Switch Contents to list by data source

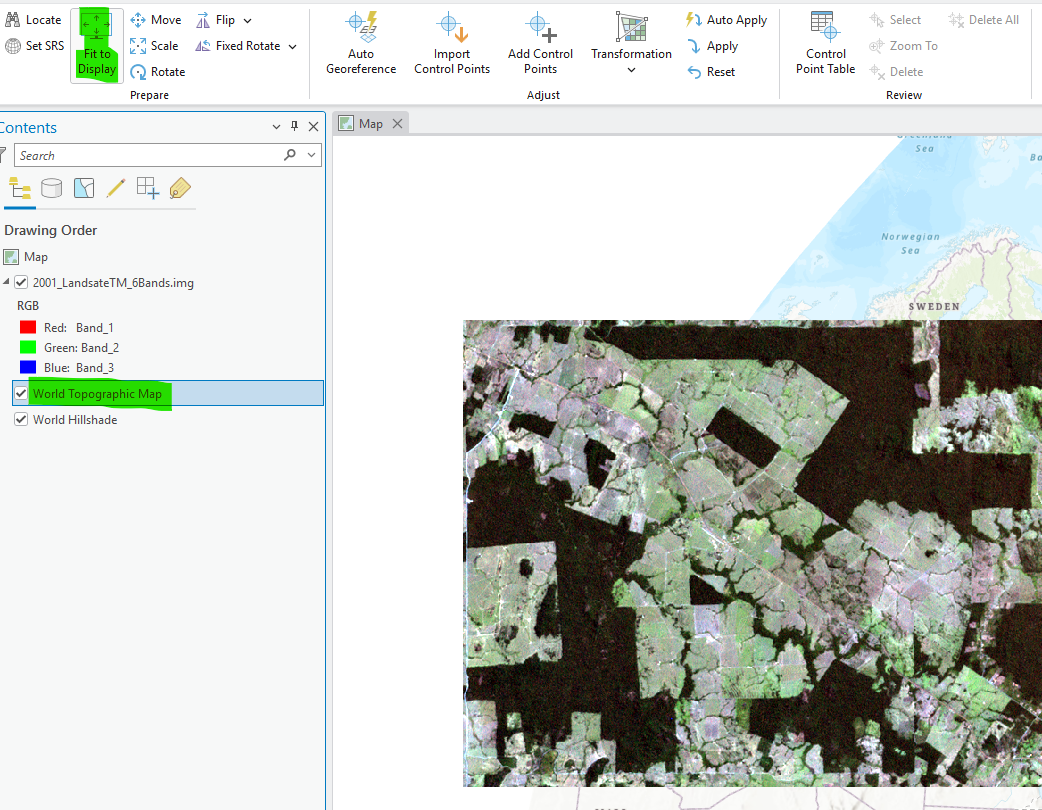tap(51, 187)
